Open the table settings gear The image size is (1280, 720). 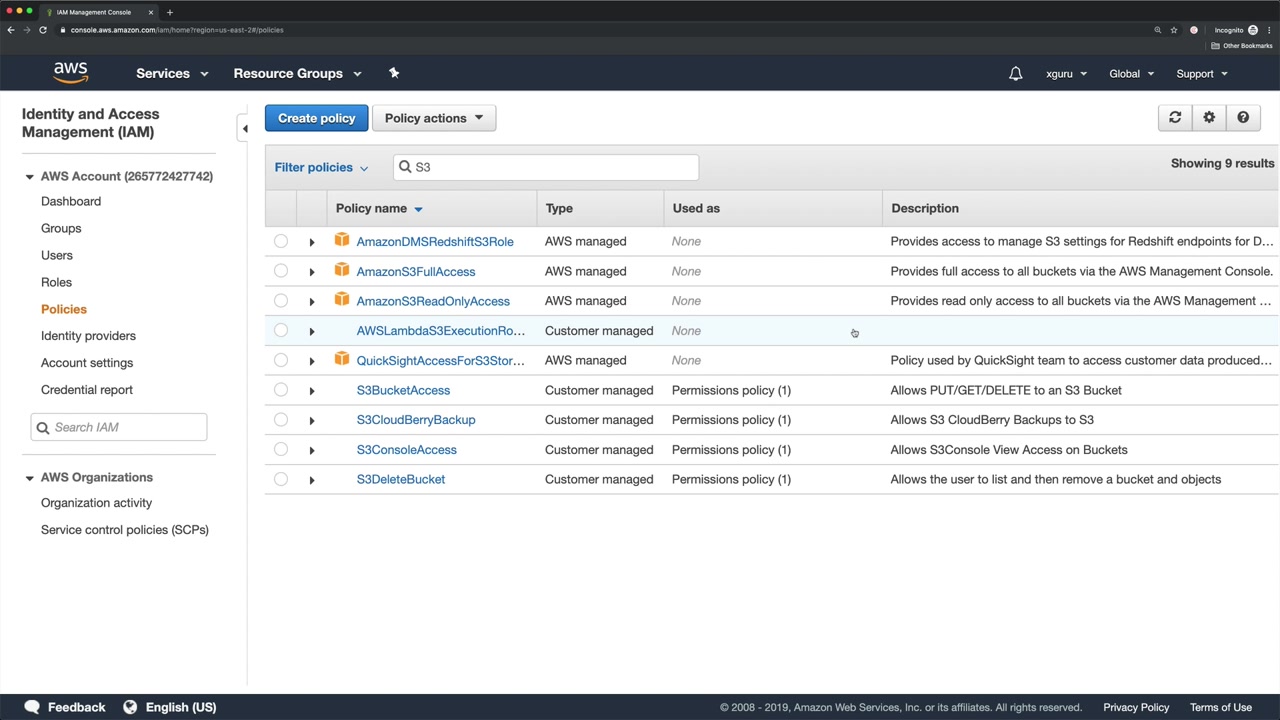pyautogui.click(x=1209, y=118)
